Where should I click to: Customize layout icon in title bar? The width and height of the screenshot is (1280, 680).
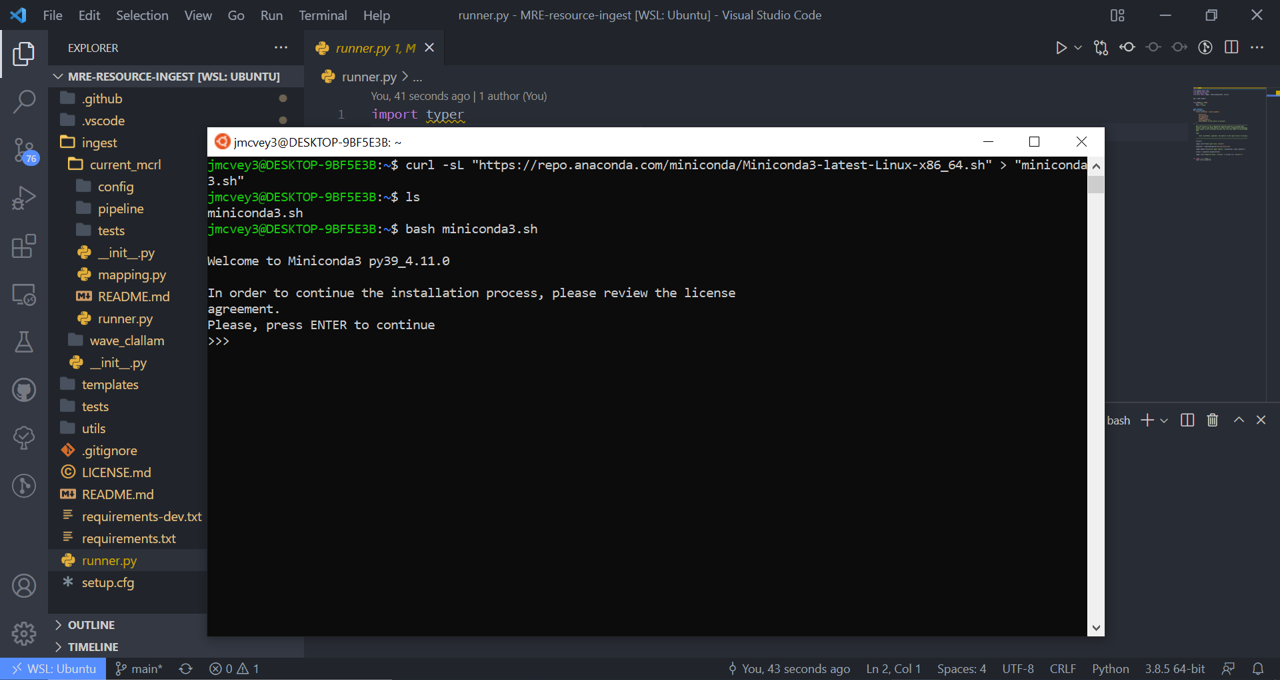click(1118, 15)
